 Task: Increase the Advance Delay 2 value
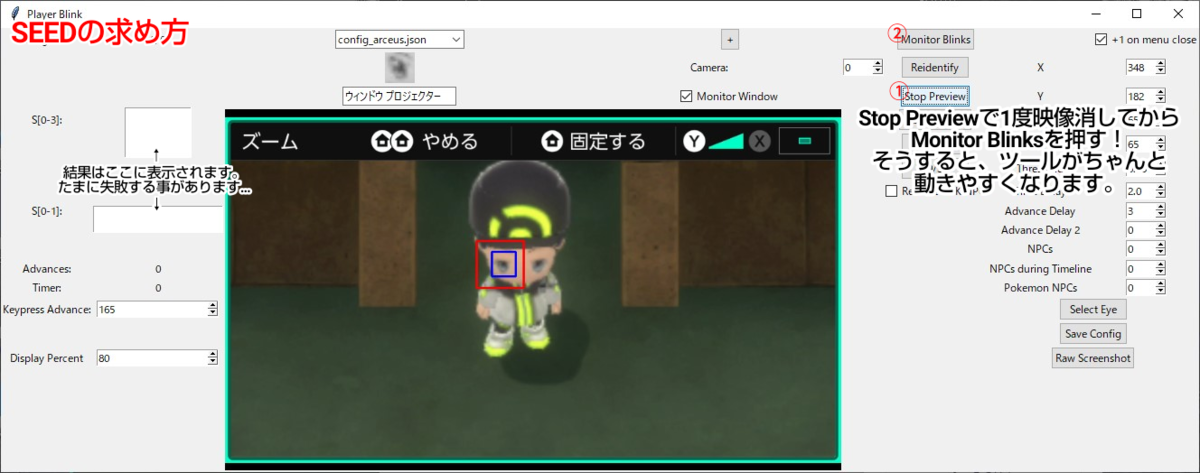1160,226
